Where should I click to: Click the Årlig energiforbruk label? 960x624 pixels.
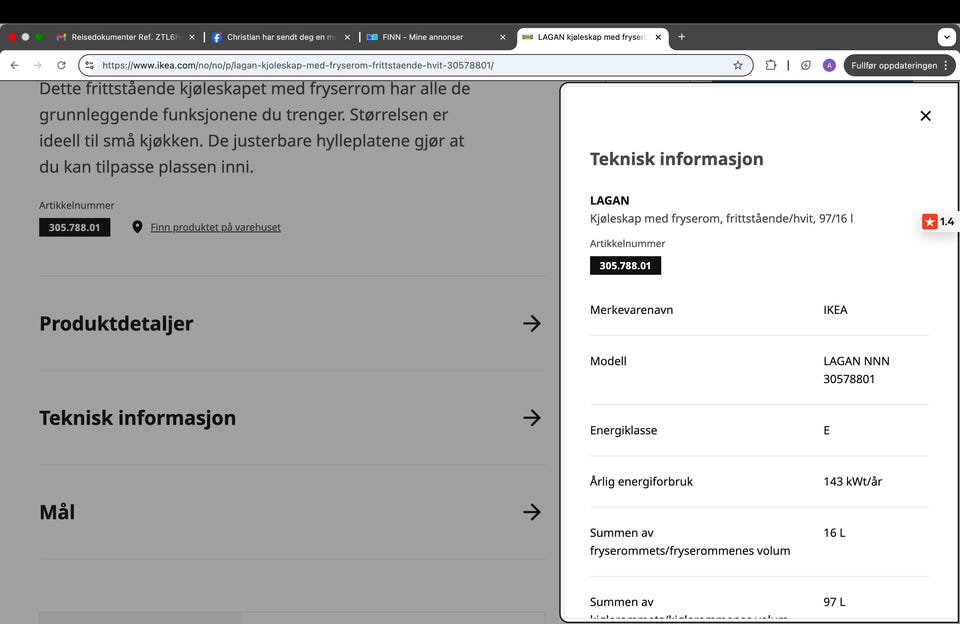pos(641,481)
